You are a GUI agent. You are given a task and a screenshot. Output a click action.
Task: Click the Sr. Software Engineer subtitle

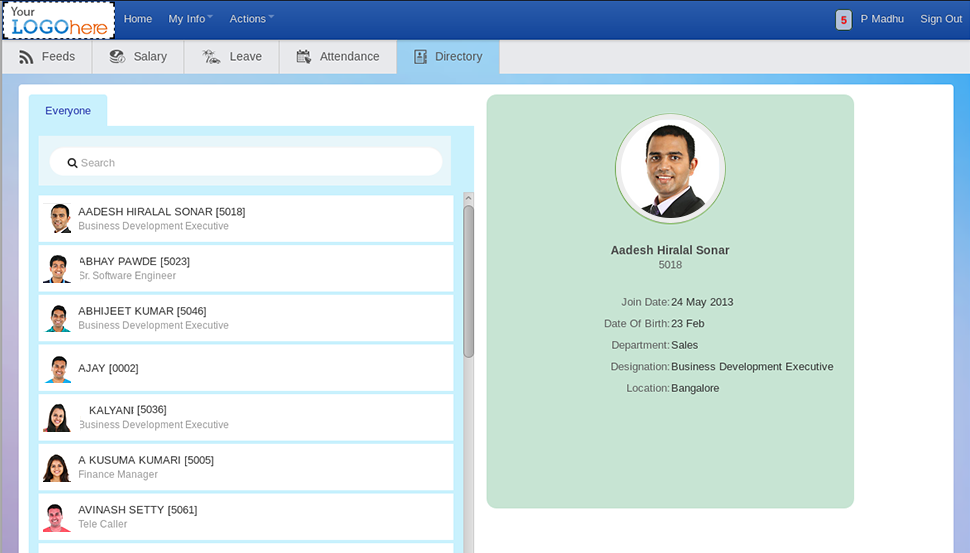(x=127, y=276)
